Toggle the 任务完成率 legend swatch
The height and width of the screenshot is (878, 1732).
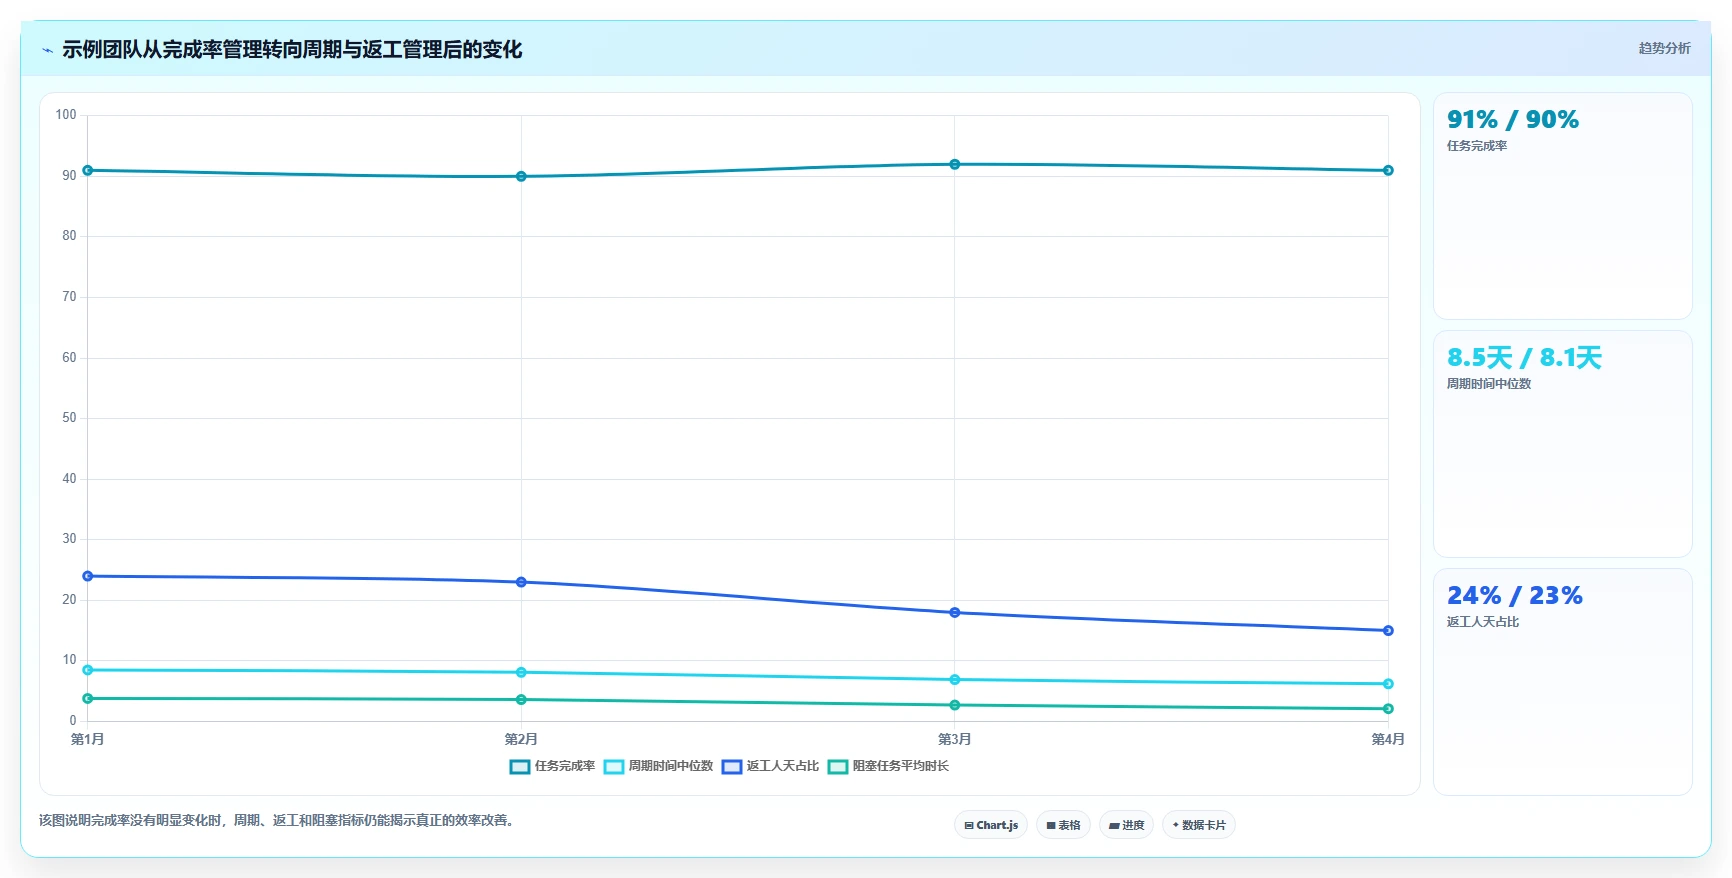[520, 767]
